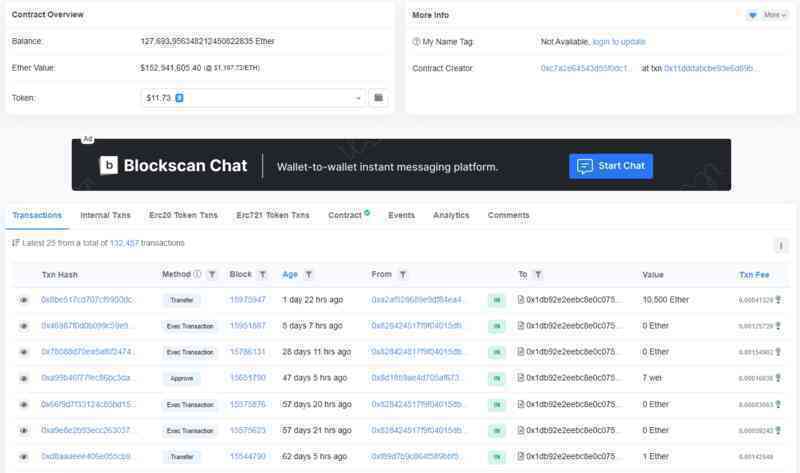Open the Internal Txns tab
Screen dimensions: 800x473
tap(105, 215)
